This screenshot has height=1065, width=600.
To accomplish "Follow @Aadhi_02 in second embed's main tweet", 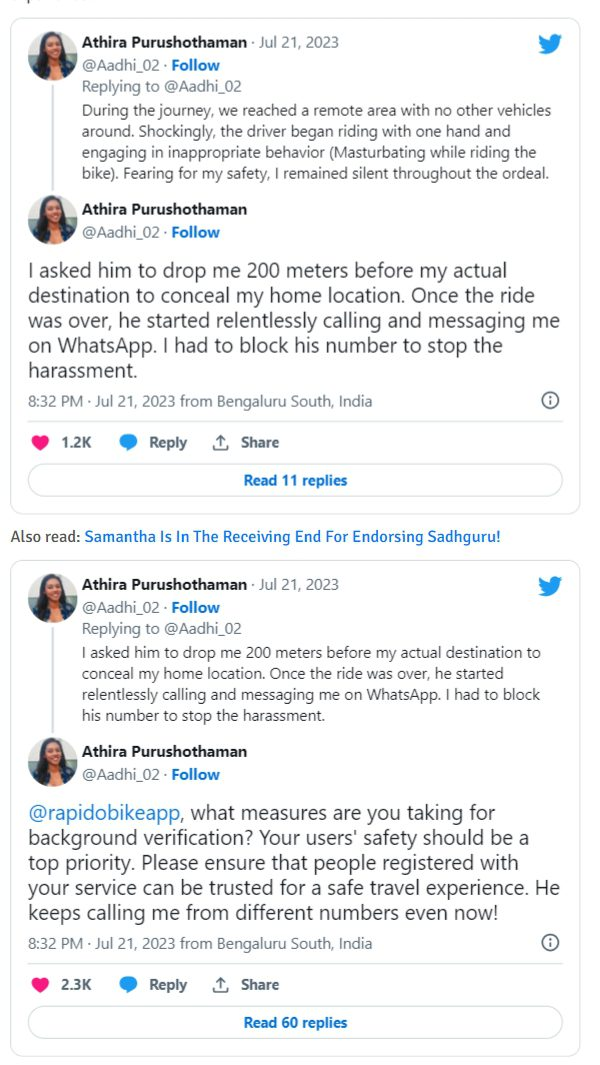I will click(196, 774).
